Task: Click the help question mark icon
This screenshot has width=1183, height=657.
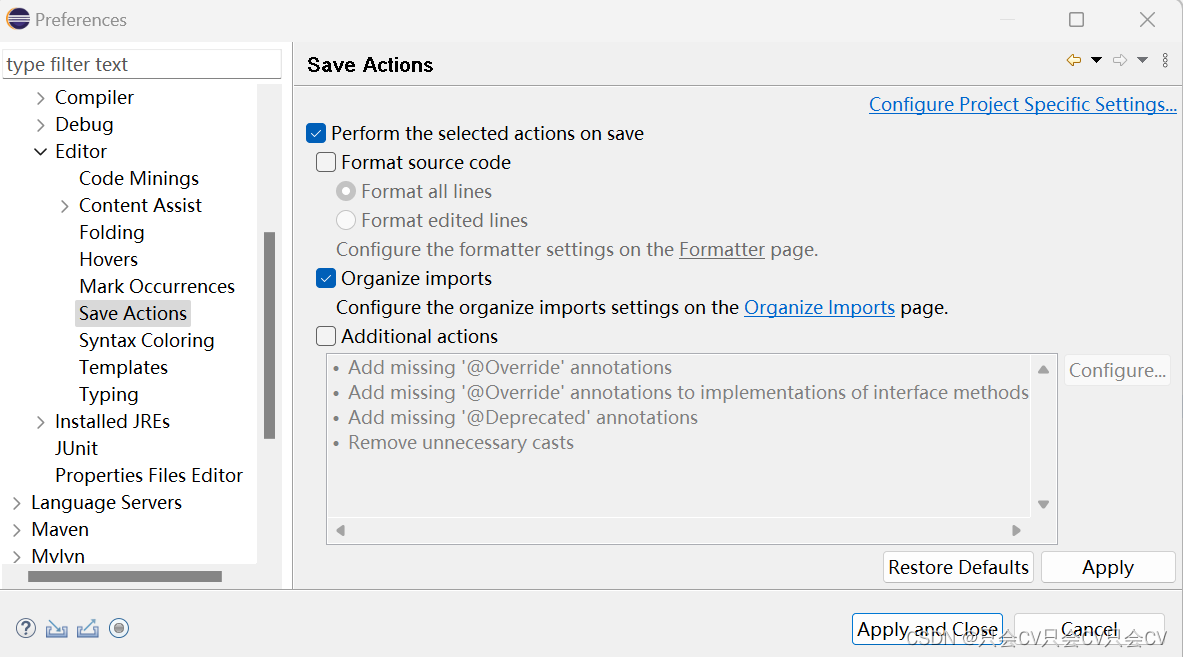Action: [26, 628]
